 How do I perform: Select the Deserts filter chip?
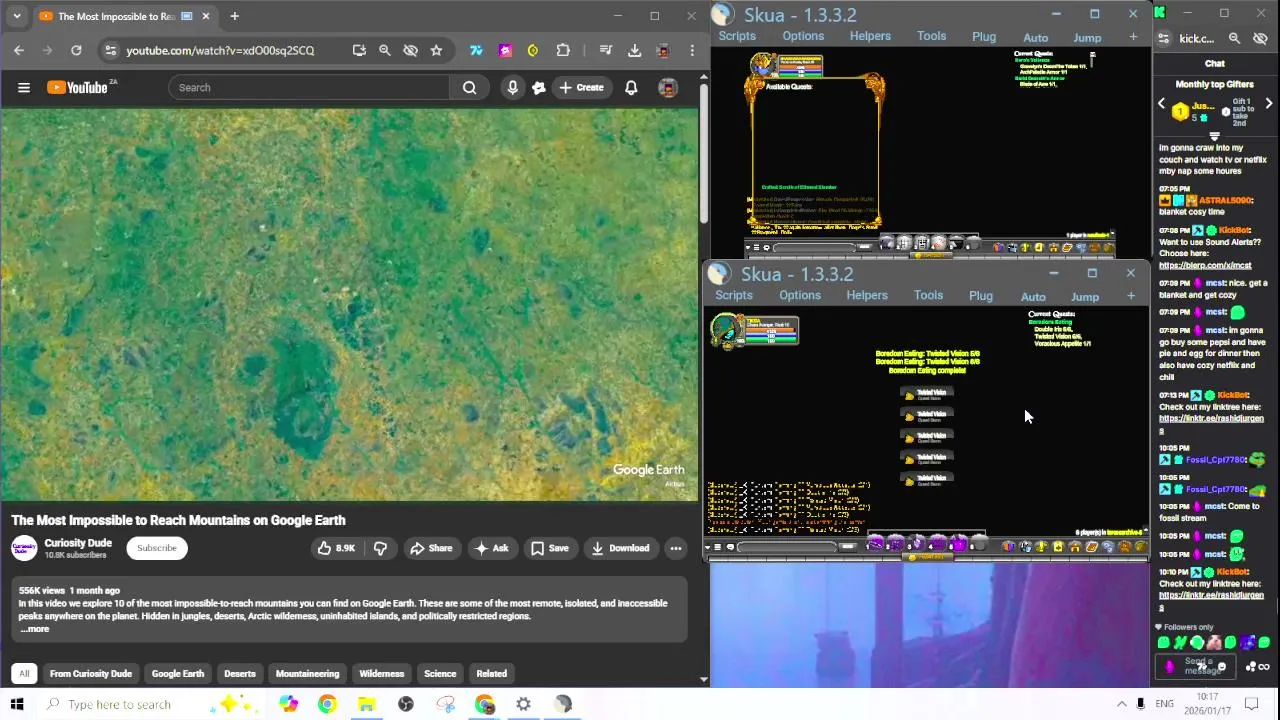(240, 674)
